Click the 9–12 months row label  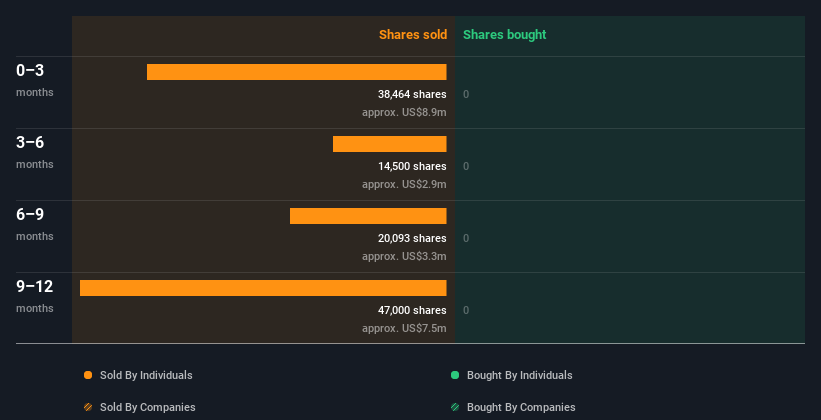(35, 296)
